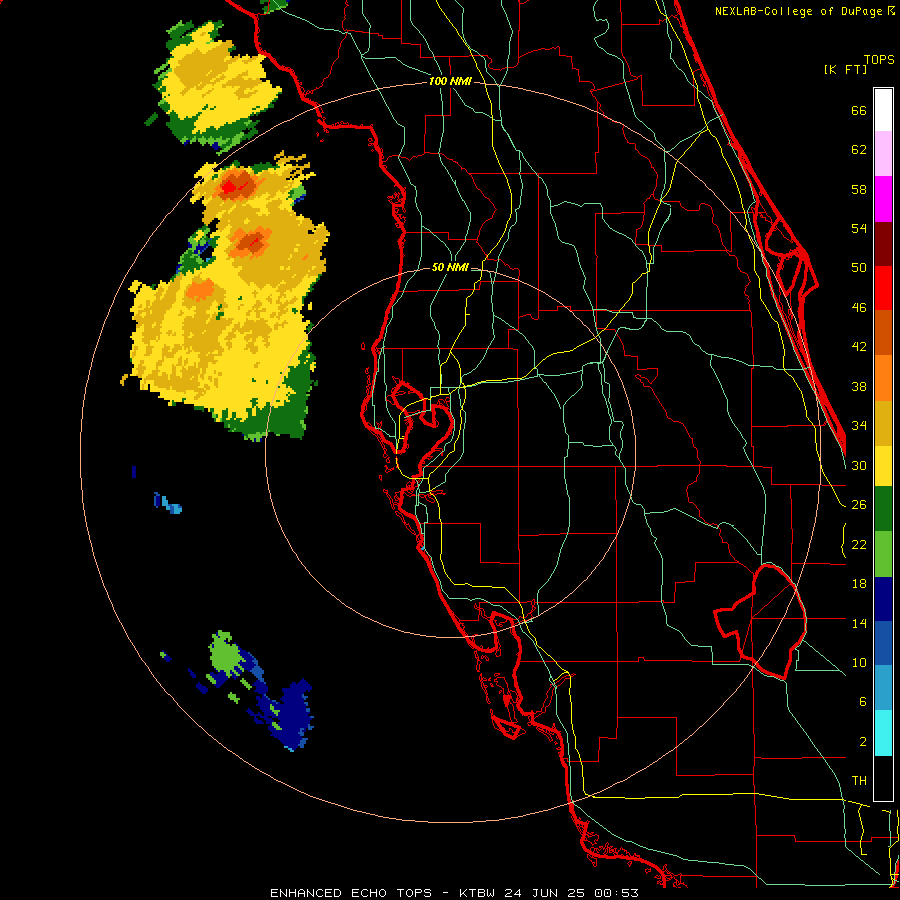Click the 00:53 timestamp
This screenshot has height=900, width=900.
[616, 893]
